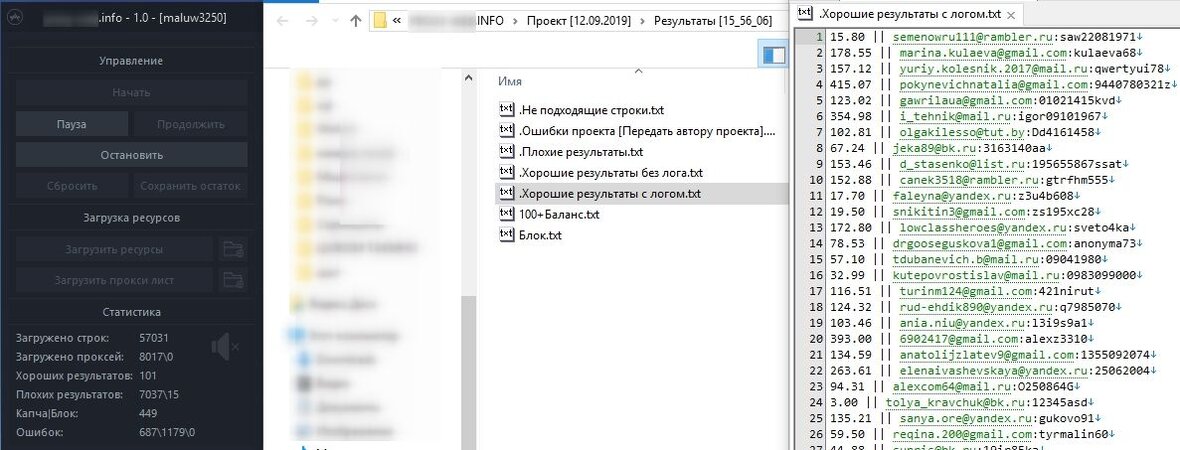Expand chevron after Проект [12.09.2019]

[642, 21]
